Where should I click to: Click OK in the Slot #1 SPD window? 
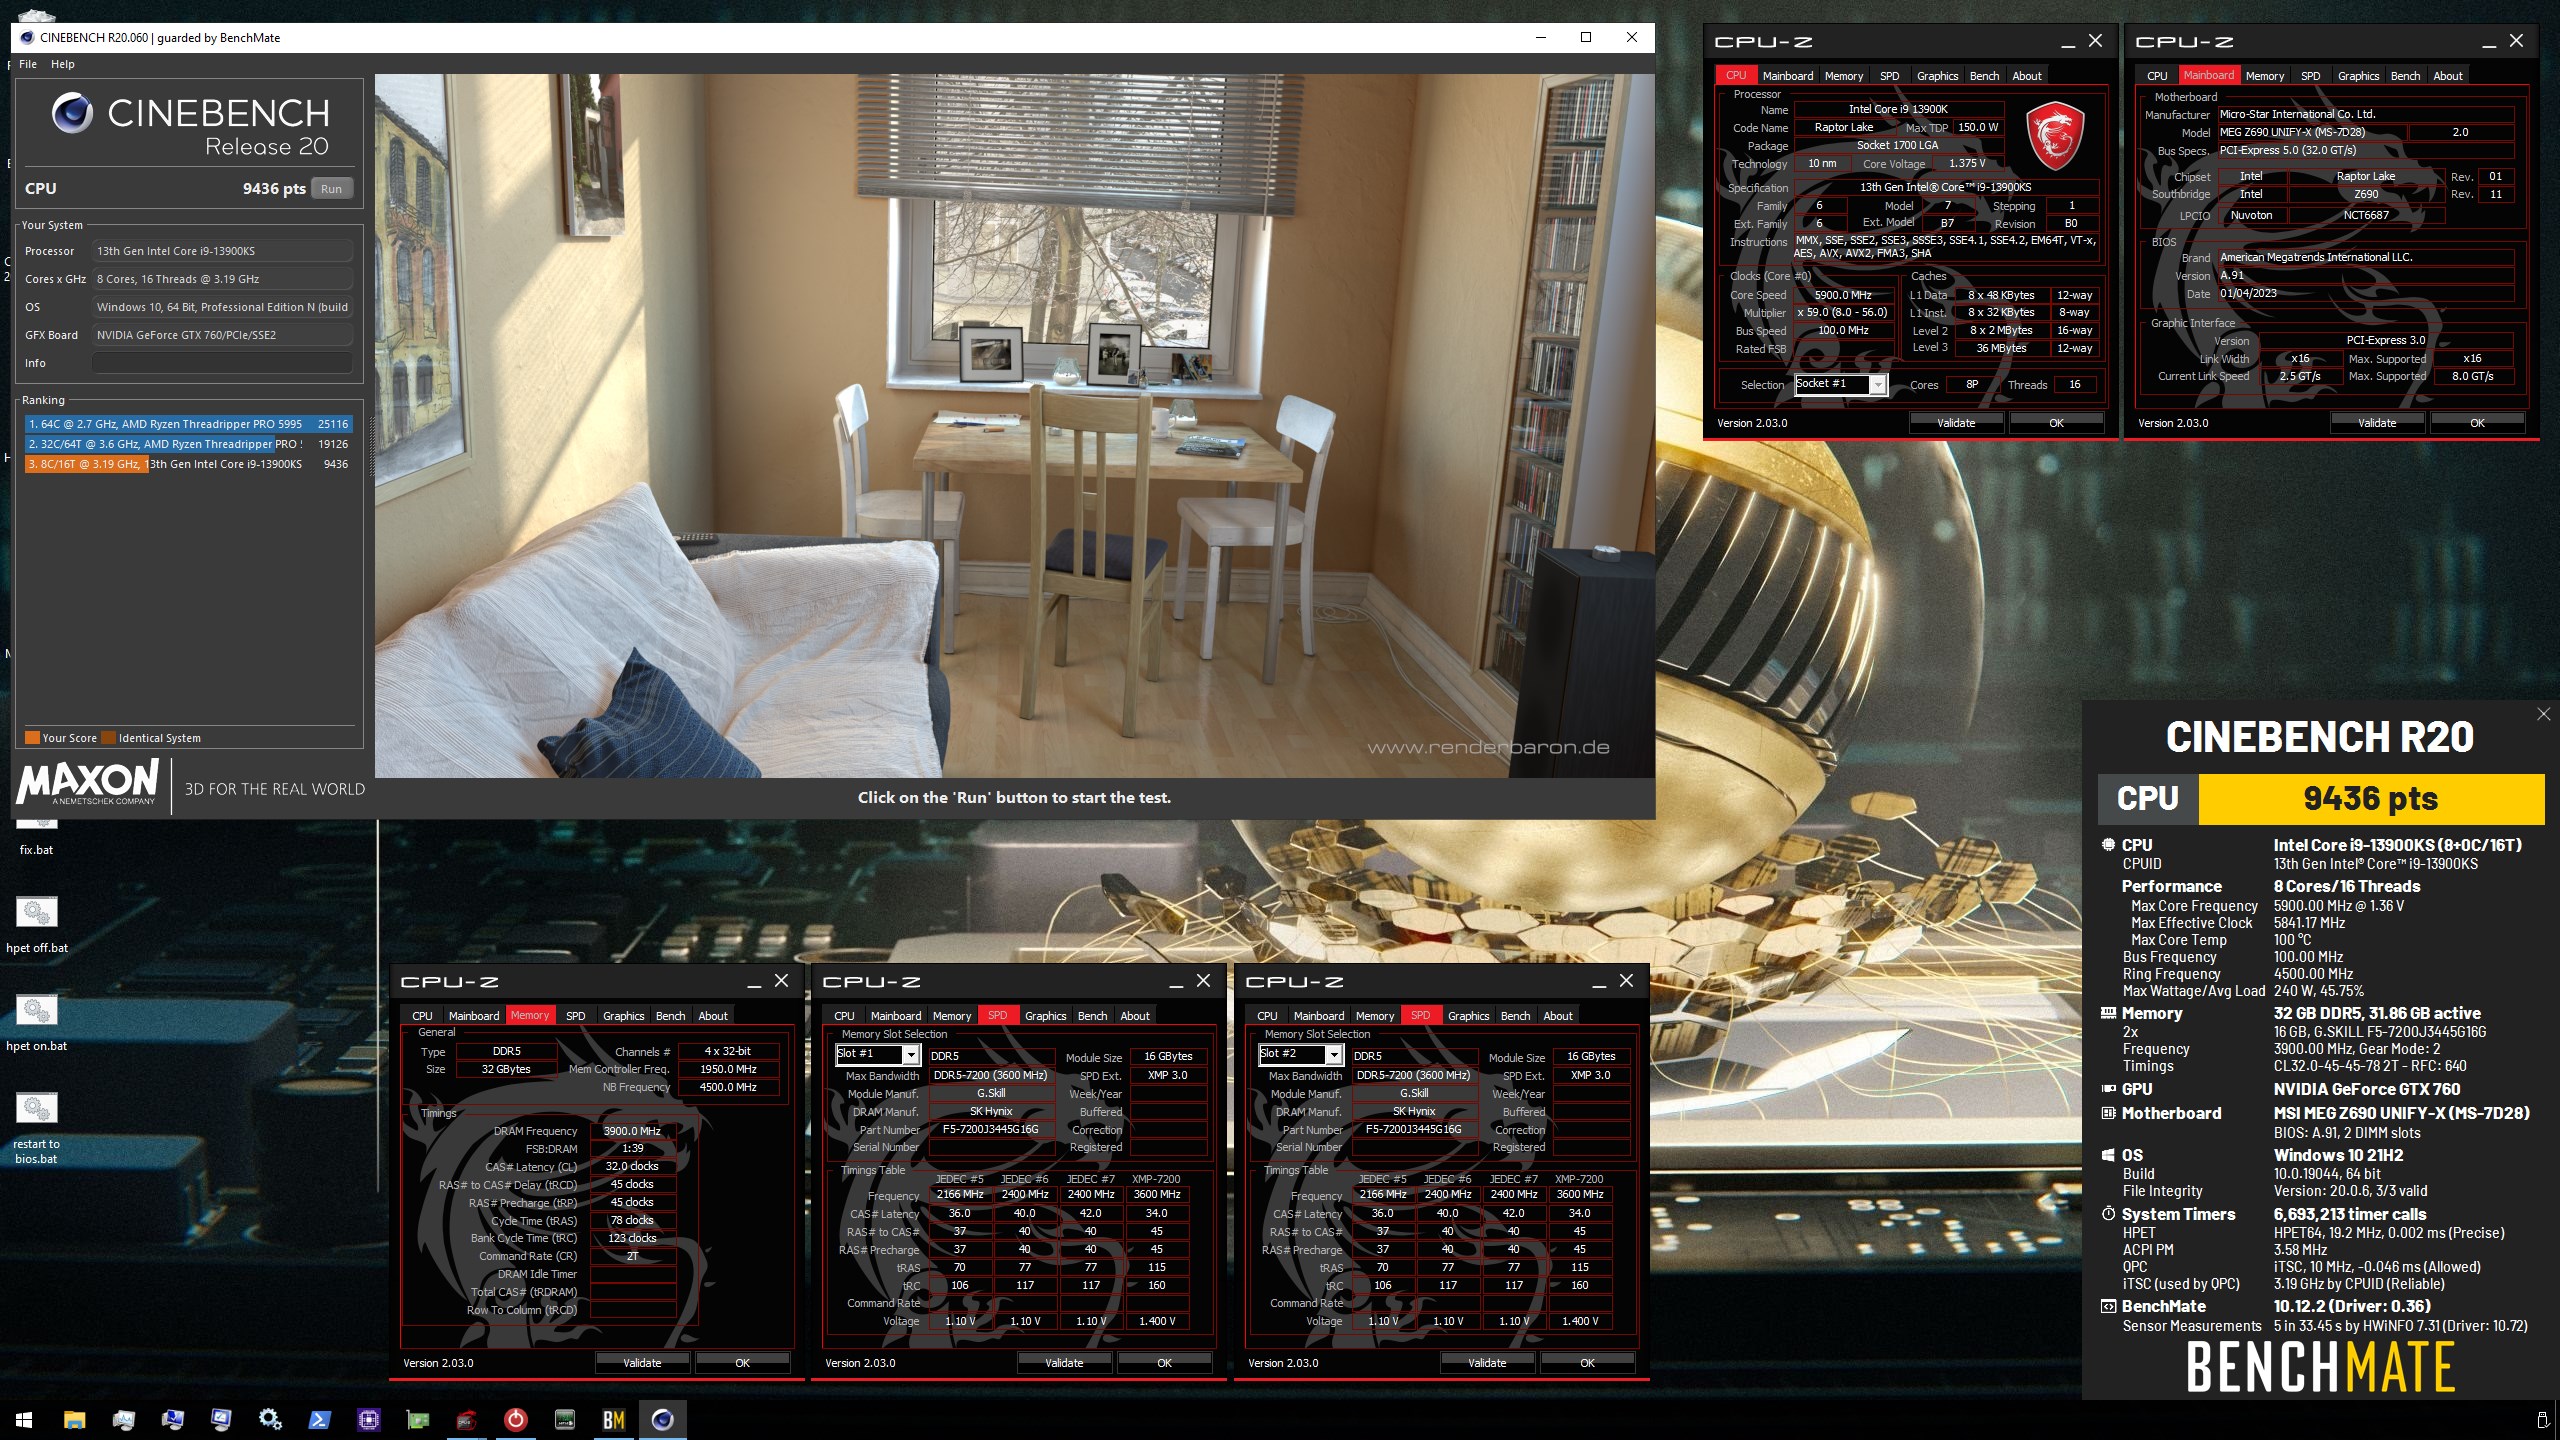(1164, 1363)
